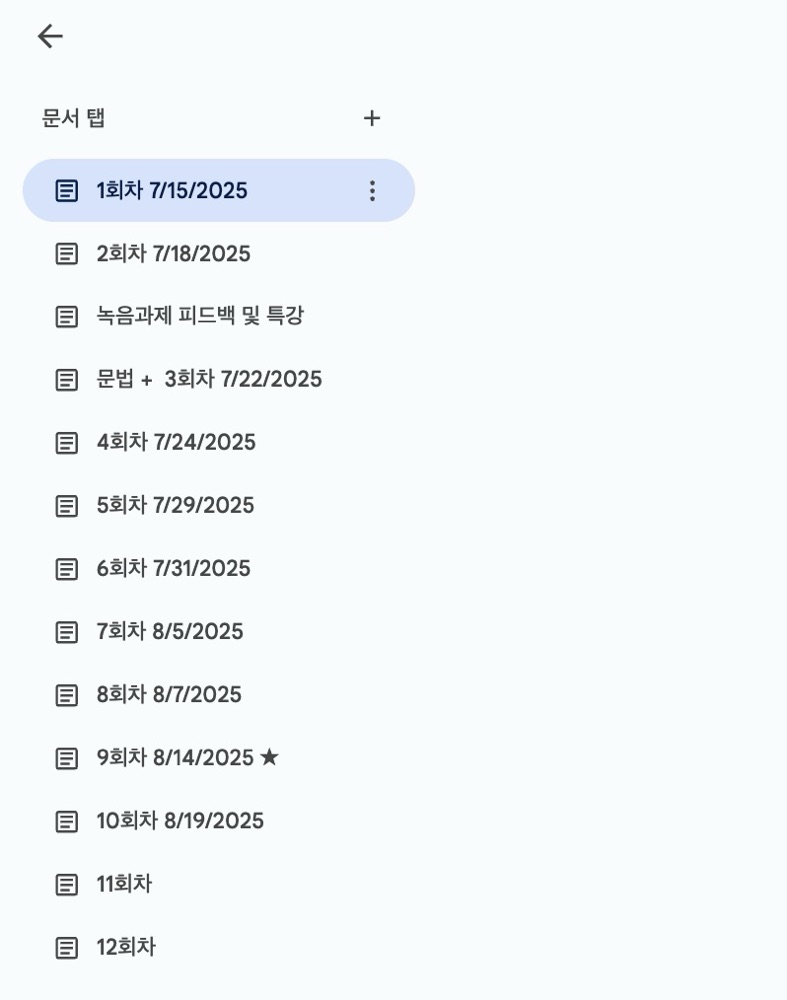Open the 7회차 8/5/2025 tab

(x=219, y=632)
